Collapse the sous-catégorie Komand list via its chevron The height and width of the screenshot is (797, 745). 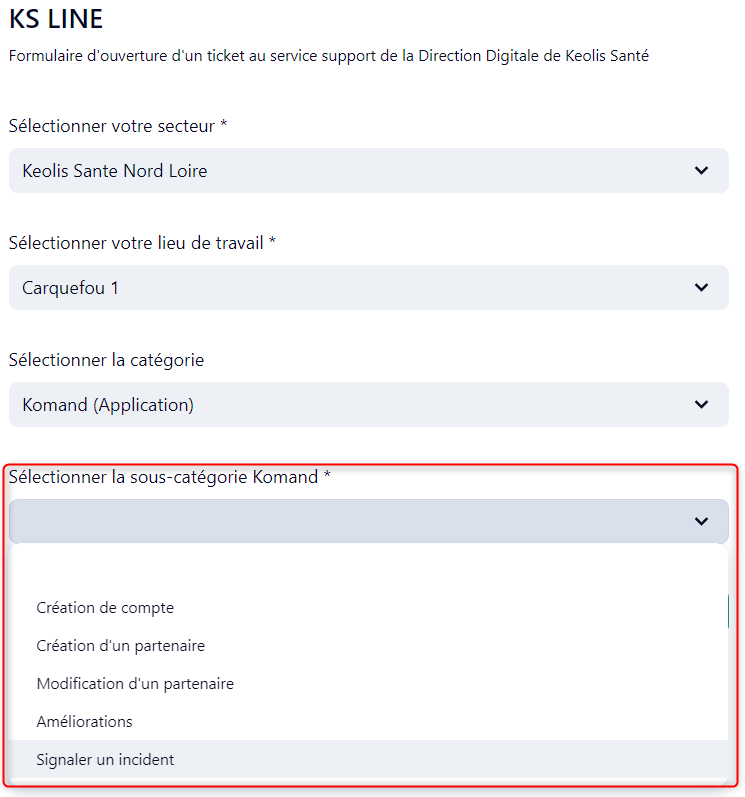pyautogui.click(x=701, y=521)
